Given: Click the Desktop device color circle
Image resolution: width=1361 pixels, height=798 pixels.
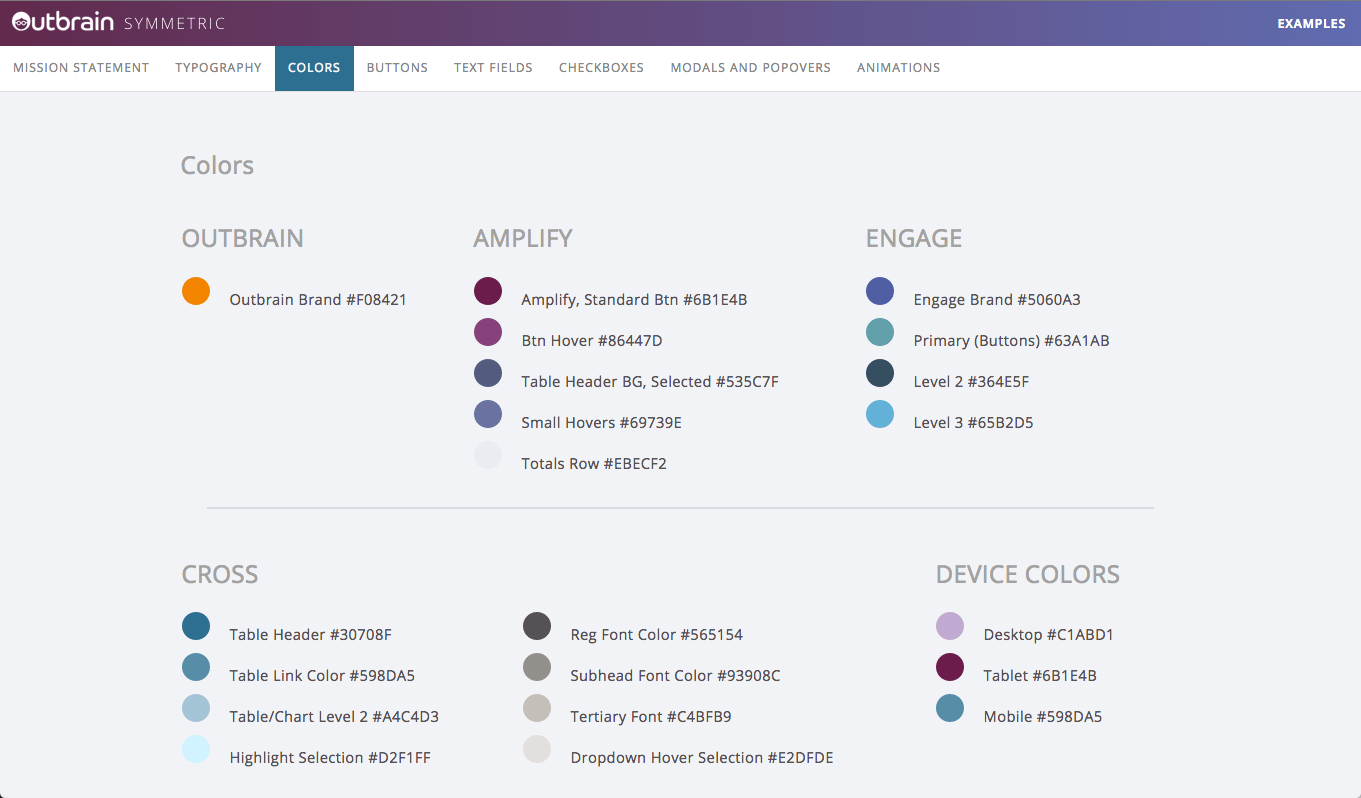Looking at the screenshot, I should (950, 626).
